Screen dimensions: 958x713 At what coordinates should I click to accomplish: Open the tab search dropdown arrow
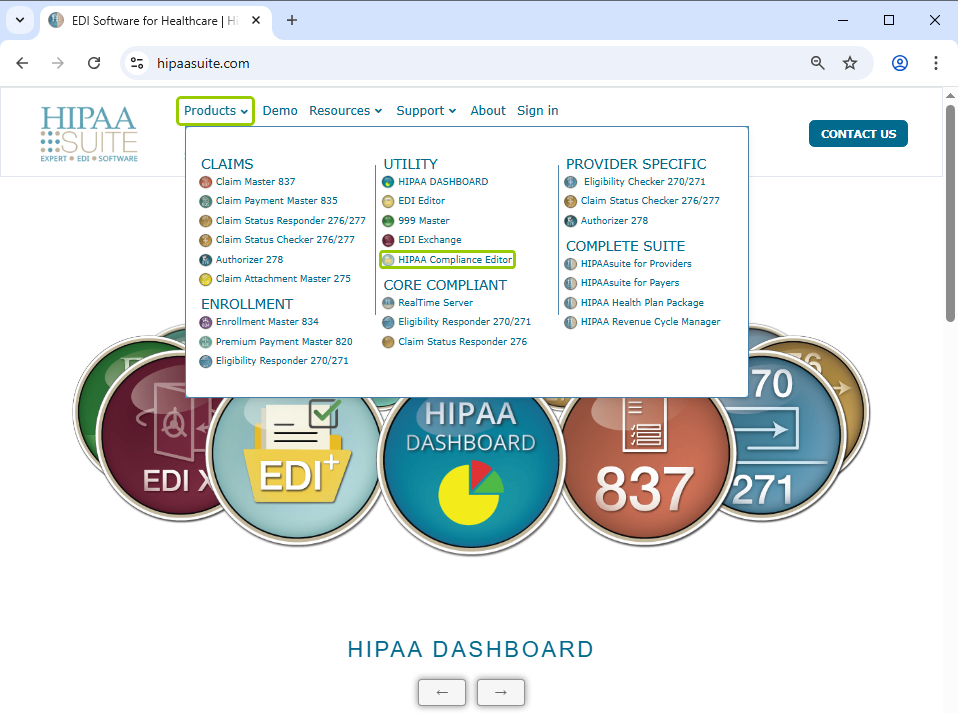(20, 20)
